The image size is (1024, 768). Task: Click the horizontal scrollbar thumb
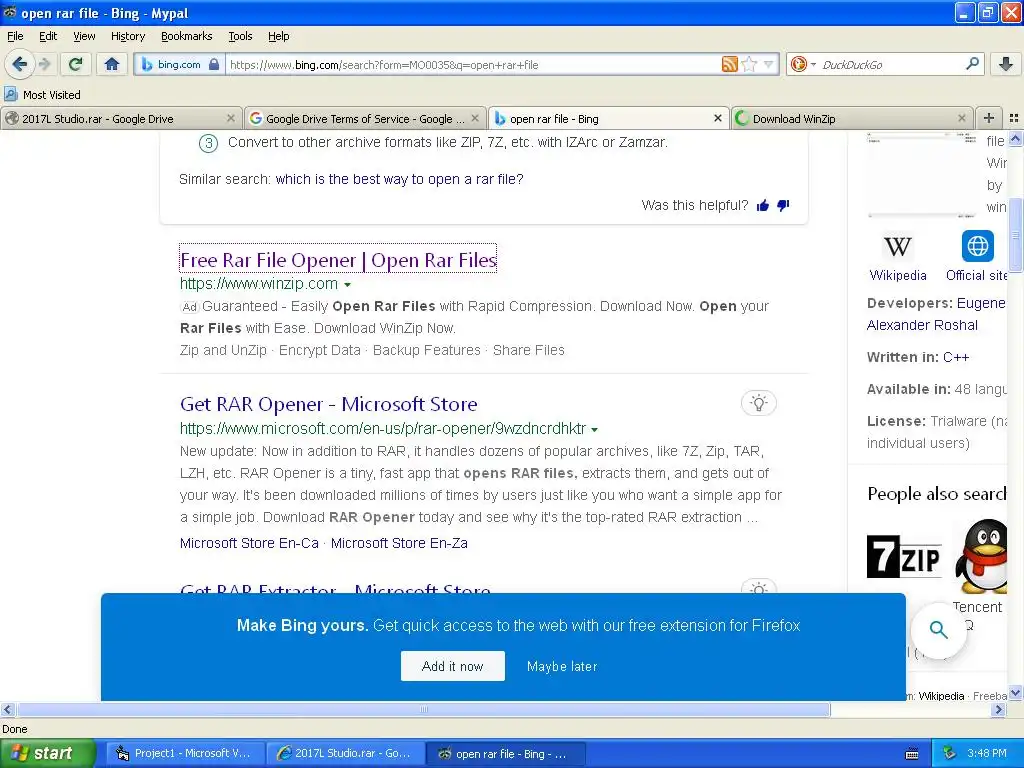(x=424, y=709)
